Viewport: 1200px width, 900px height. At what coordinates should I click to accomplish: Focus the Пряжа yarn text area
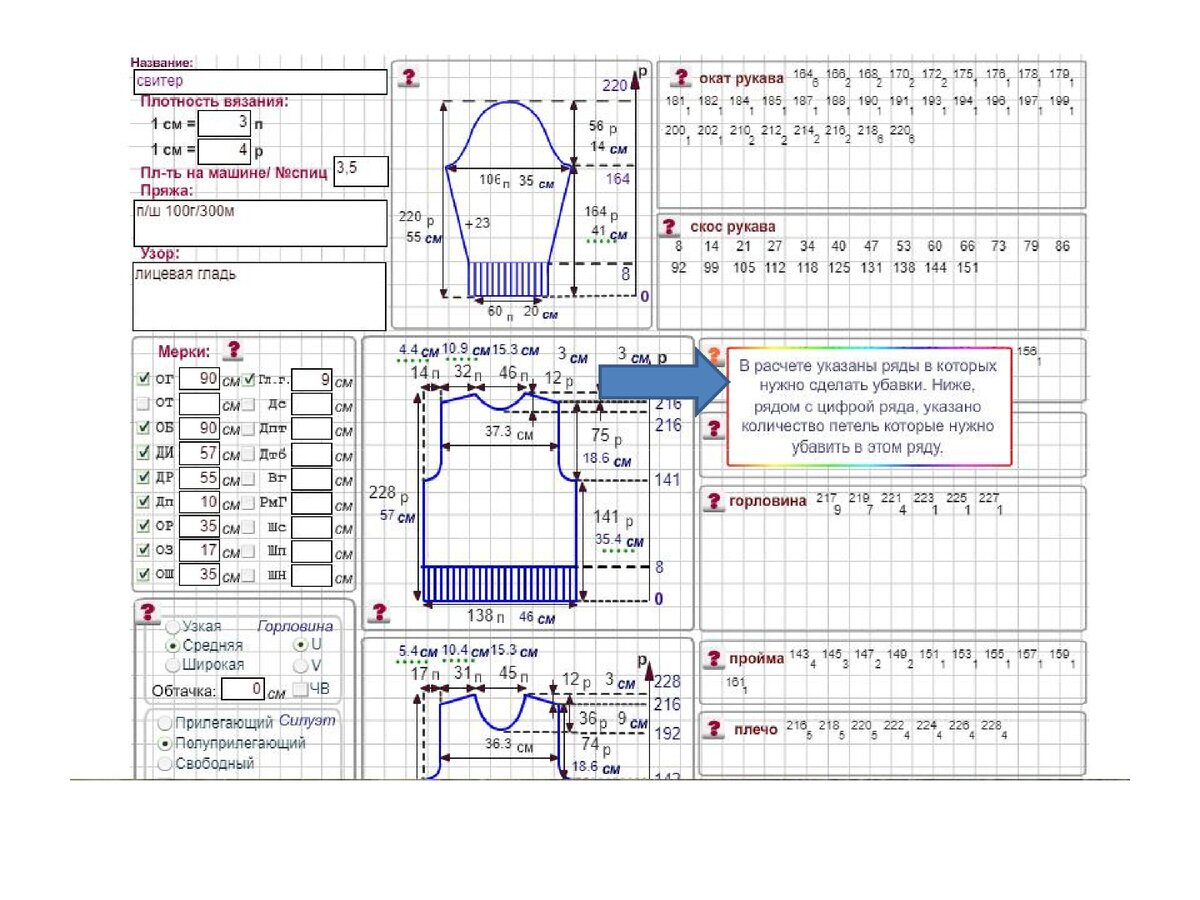(x=260, y=223)
